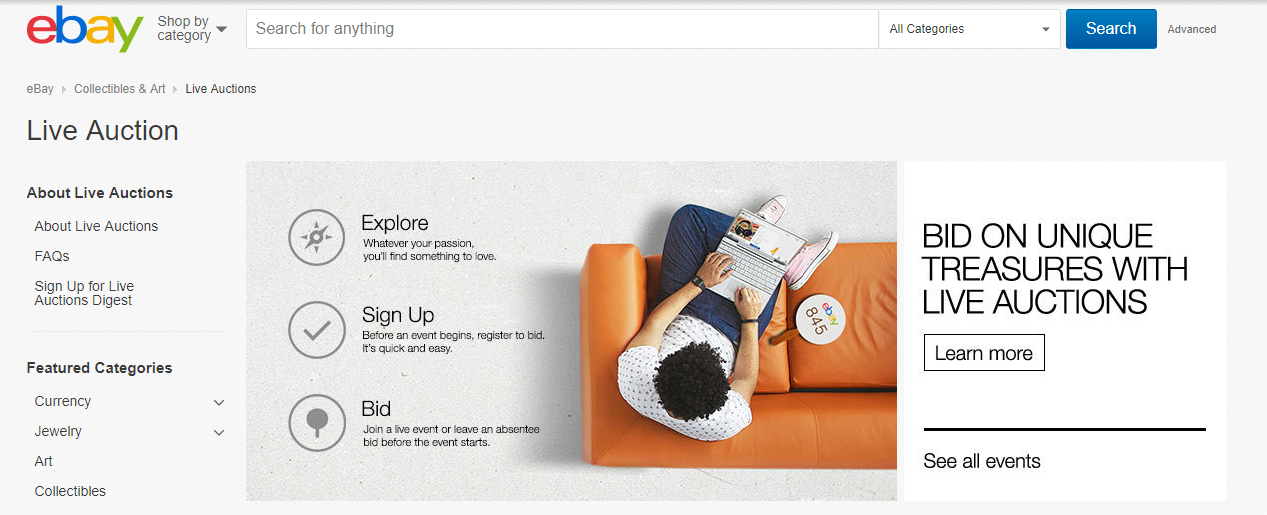Open the All Categories dropdown
1267x515 pixels.
tap(969, 29)
